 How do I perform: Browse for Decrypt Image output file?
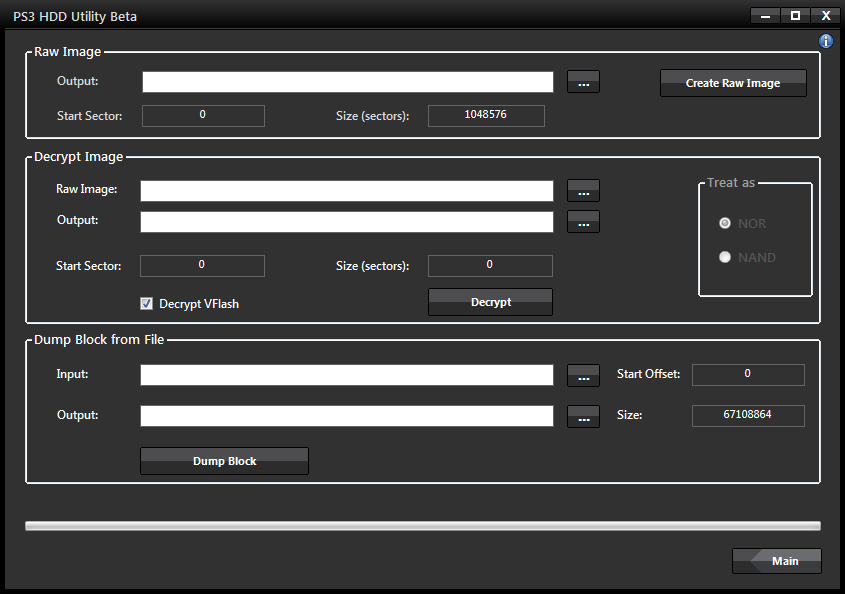coord(583,222)
